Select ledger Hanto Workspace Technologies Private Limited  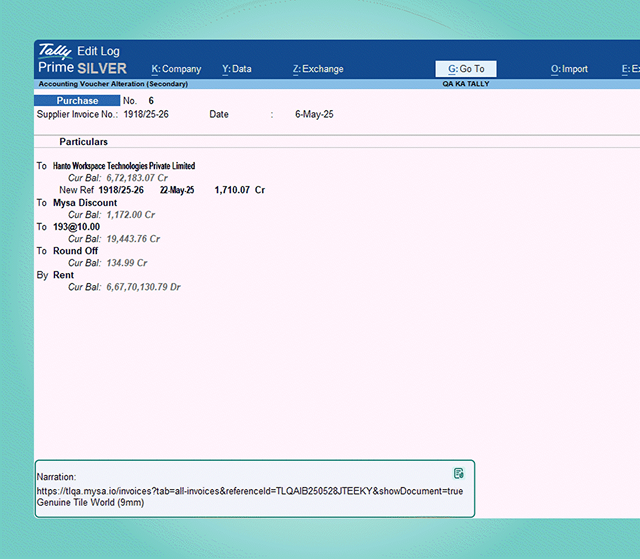point(124,166)
